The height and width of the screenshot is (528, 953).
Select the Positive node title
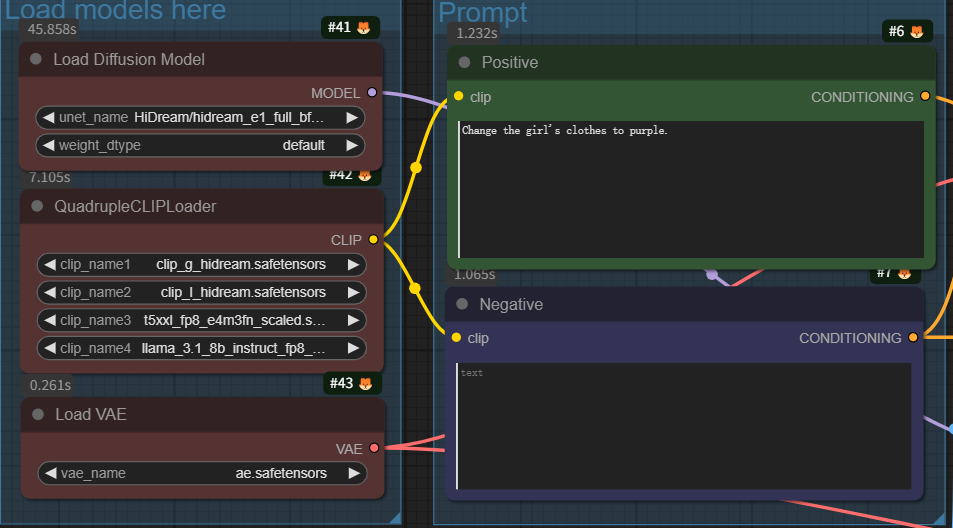(510, 63)
